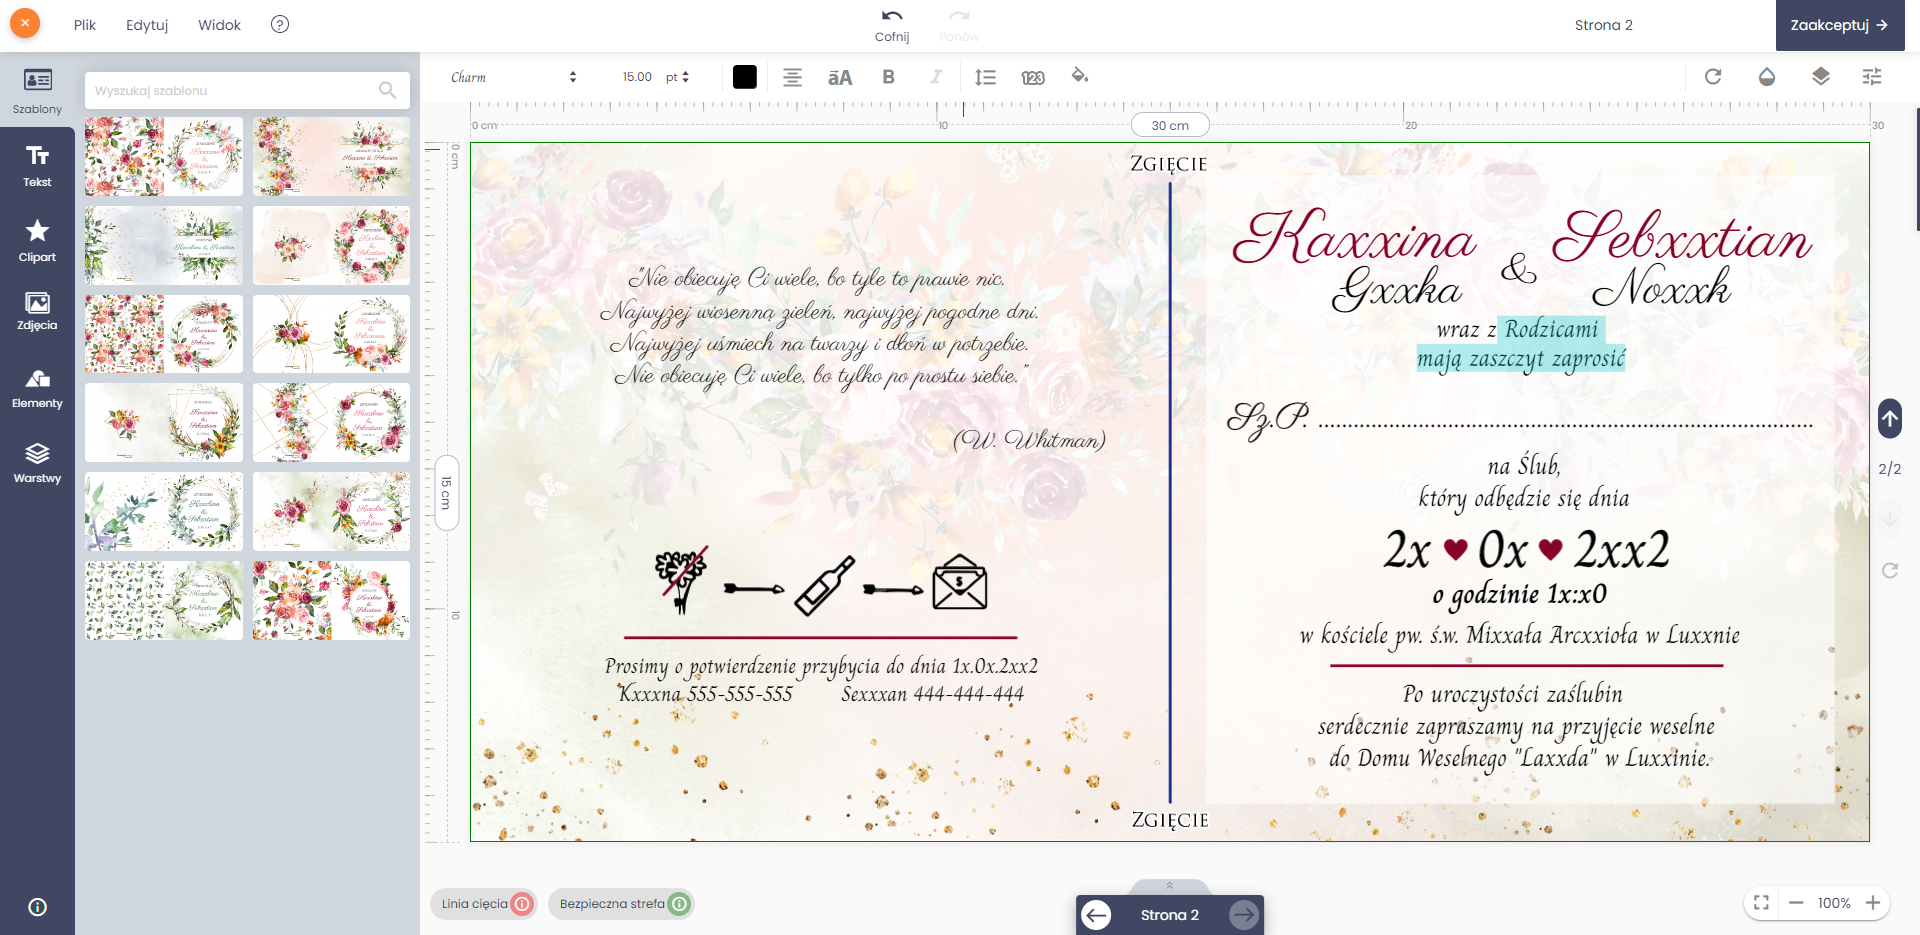The height and width of the screenshot is (935, 1920).
Task: Open the help question mark icon
Action: click(x=280, y=24)
